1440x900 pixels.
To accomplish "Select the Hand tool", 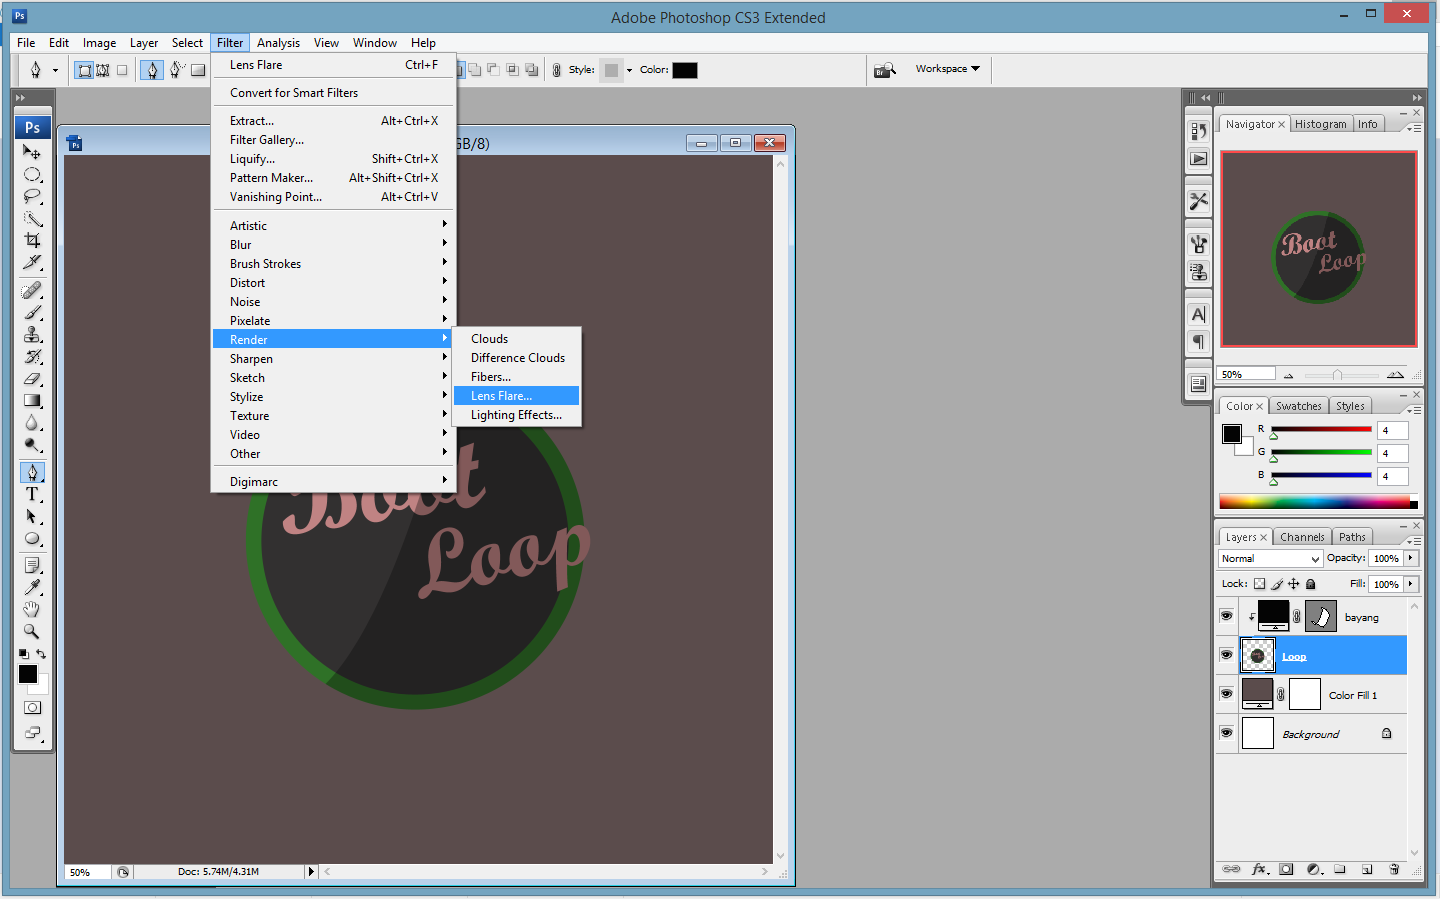I will pos(33,607).
